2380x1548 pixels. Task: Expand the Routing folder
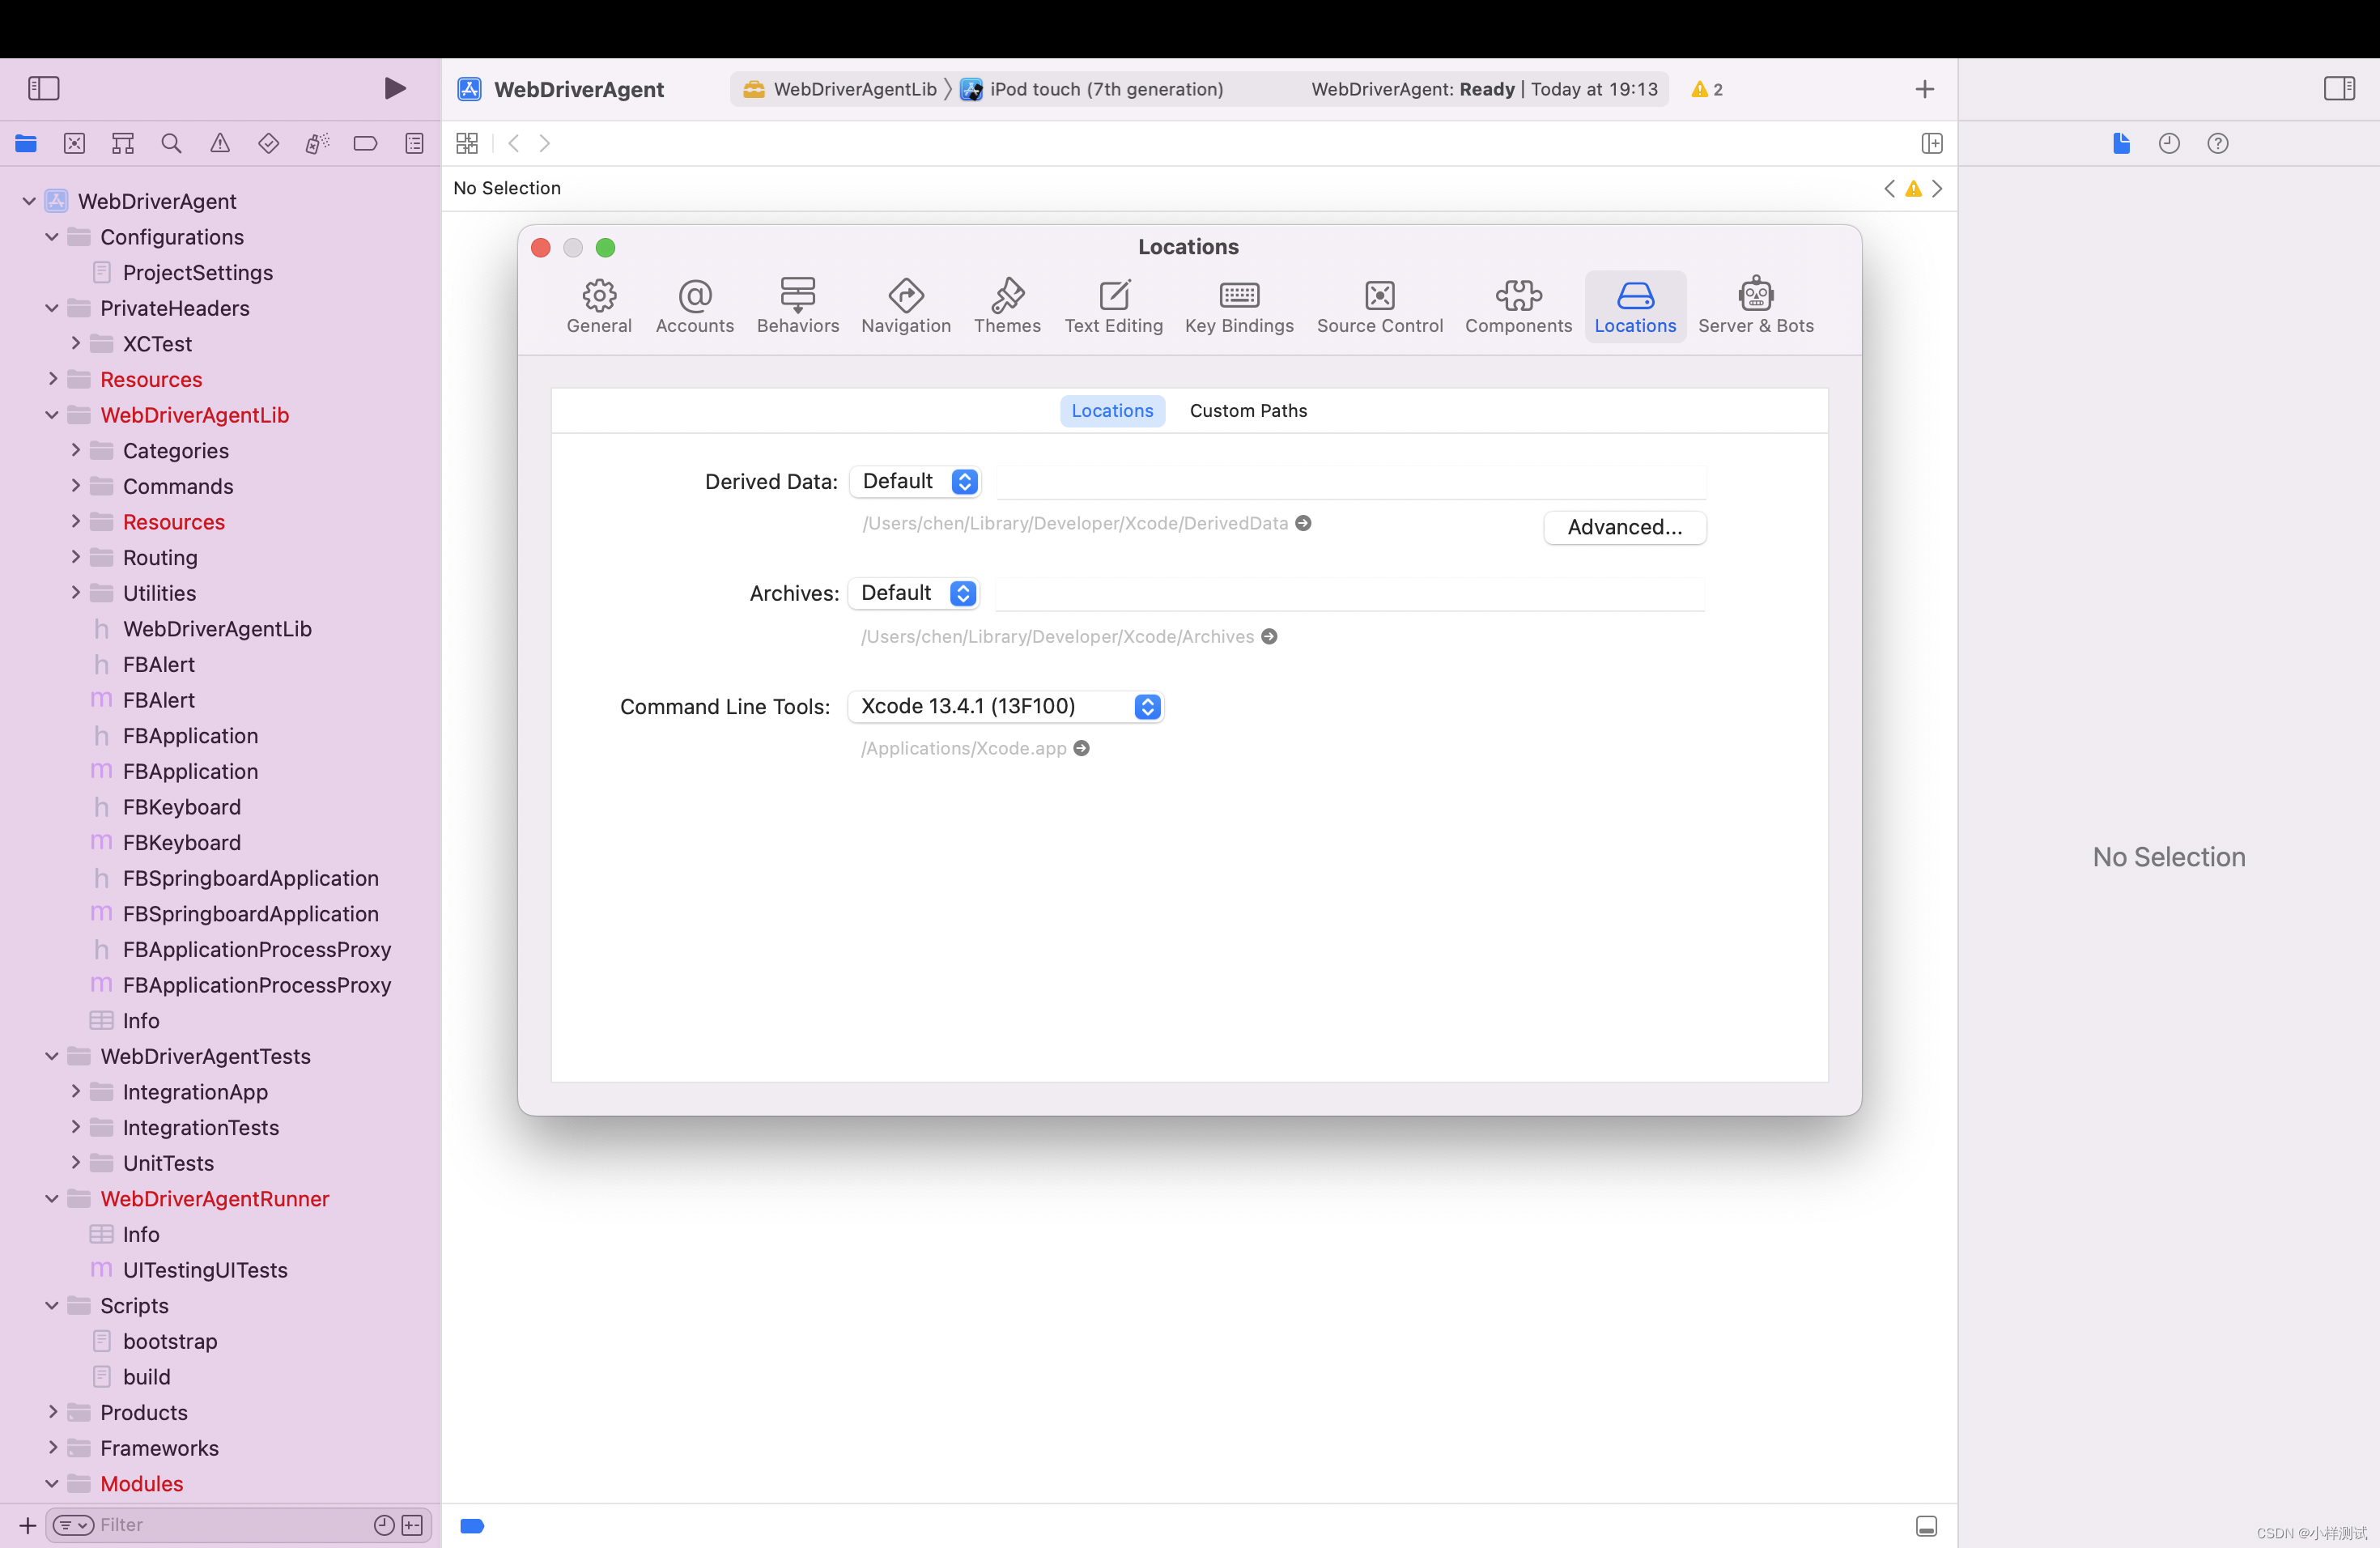pyautogui.click(x=76, y=557)
